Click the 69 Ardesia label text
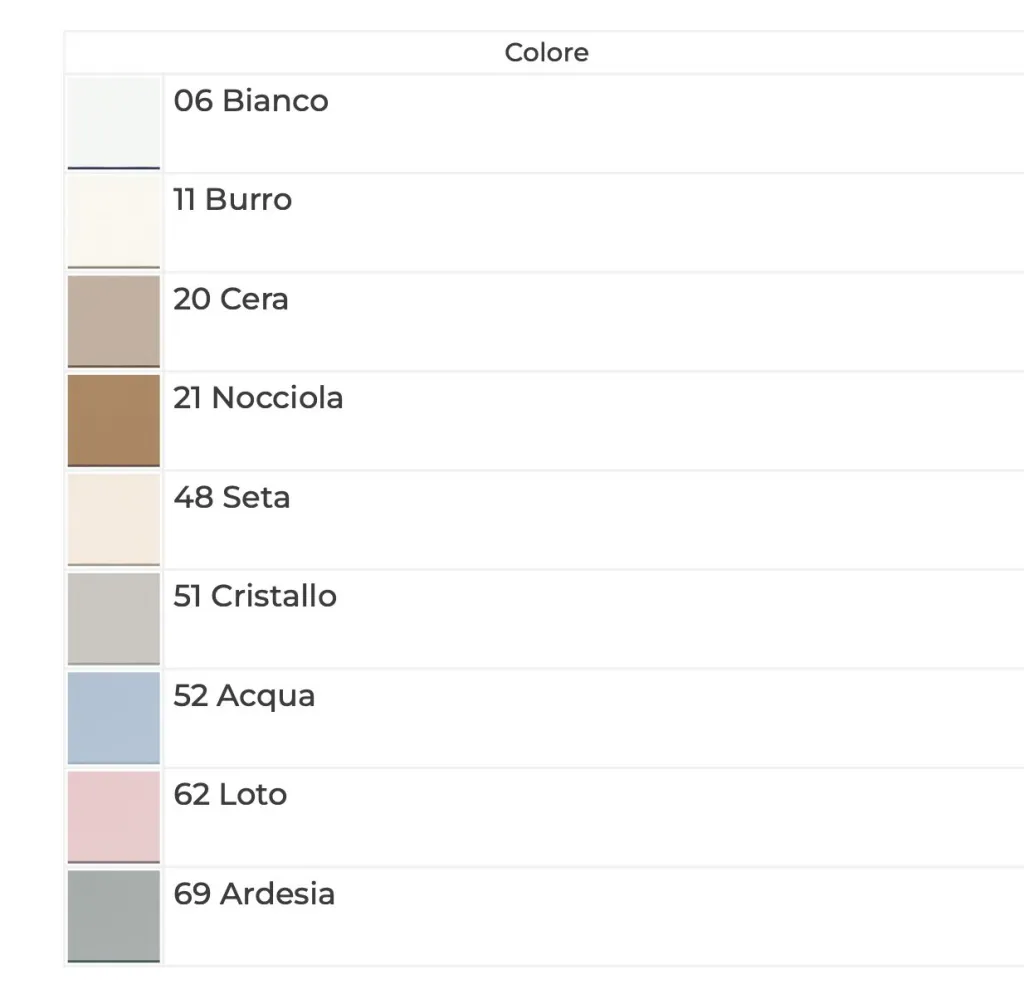Viewport: 1024px width, 989px height. 254,894
